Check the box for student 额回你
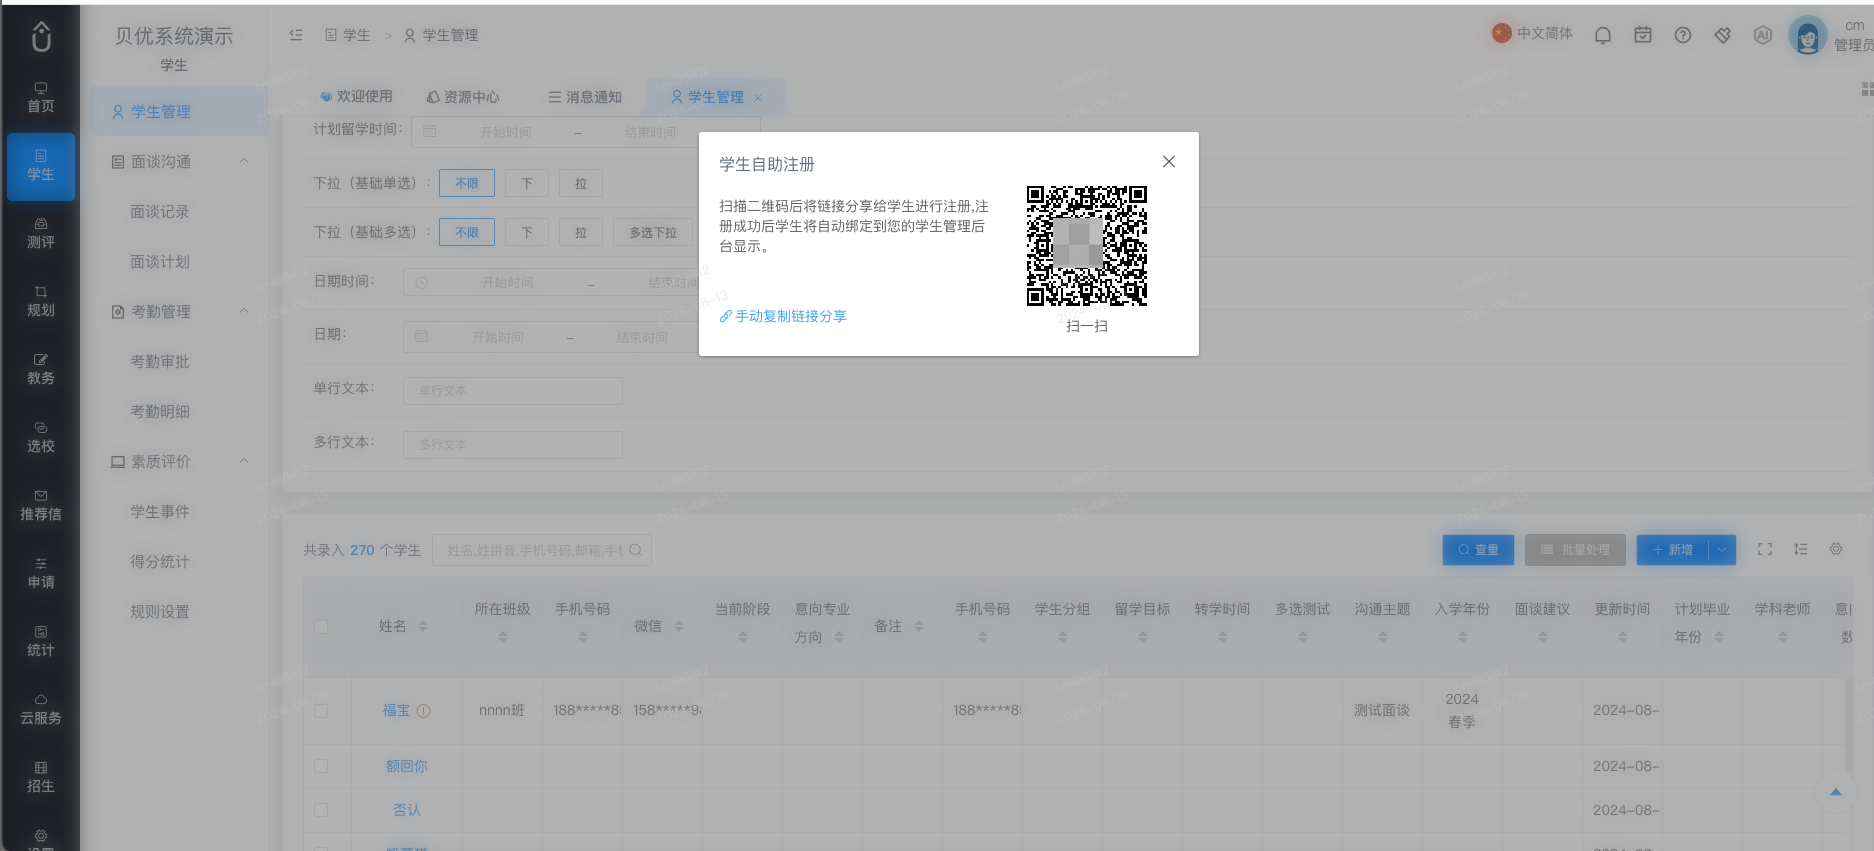The image size is (1874, 851). coord(321,766)
